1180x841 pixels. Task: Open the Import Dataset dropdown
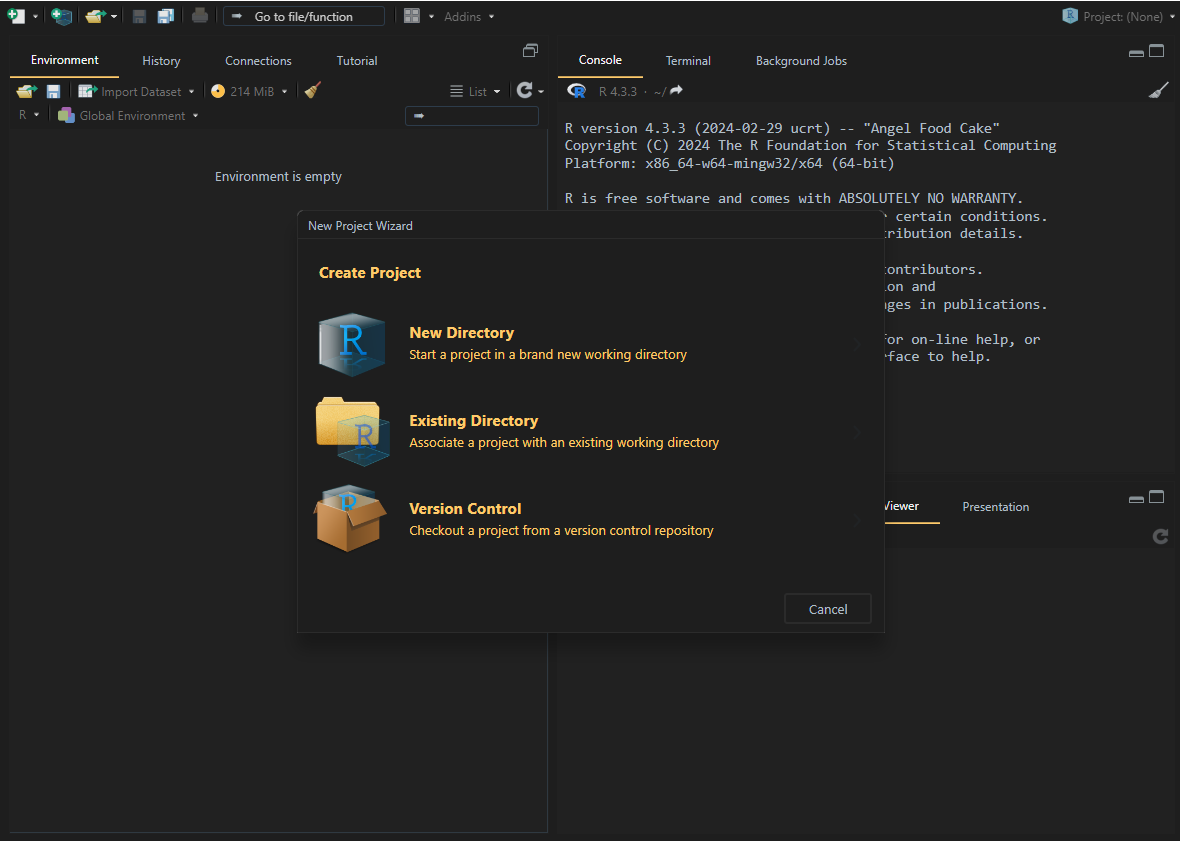coord(136,91)
